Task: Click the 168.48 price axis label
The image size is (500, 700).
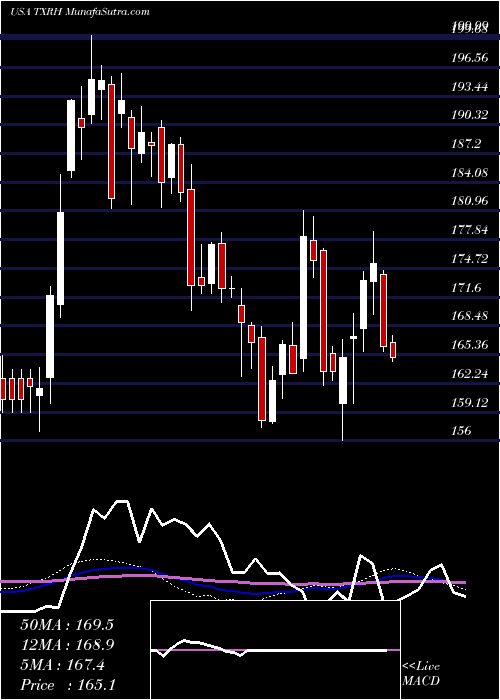Action: [x=470, y=316]
